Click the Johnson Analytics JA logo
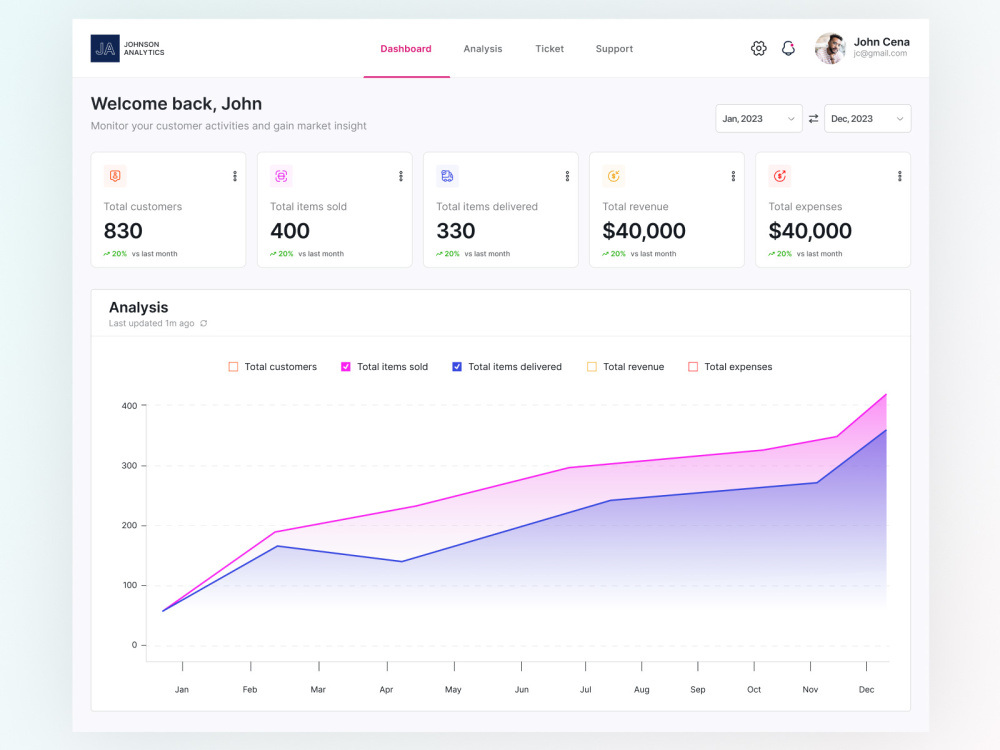This screenshot has height=750, width=1000. (105, 48)
